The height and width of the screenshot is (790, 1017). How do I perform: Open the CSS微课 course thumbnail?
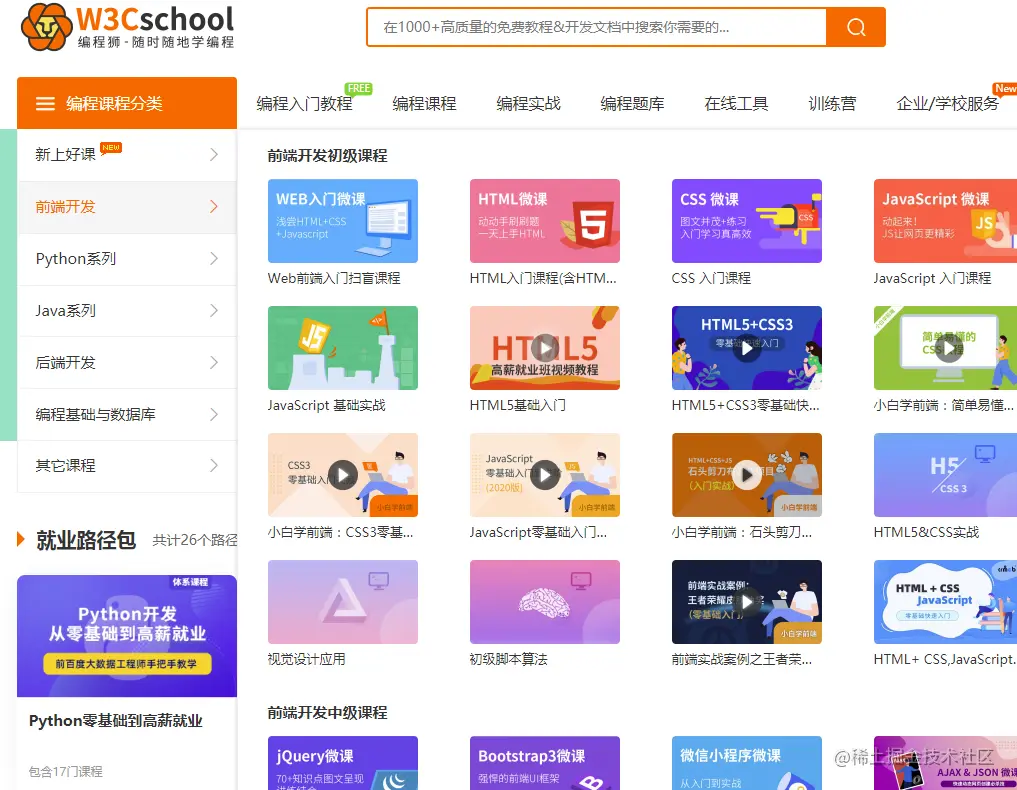[747, 221]
